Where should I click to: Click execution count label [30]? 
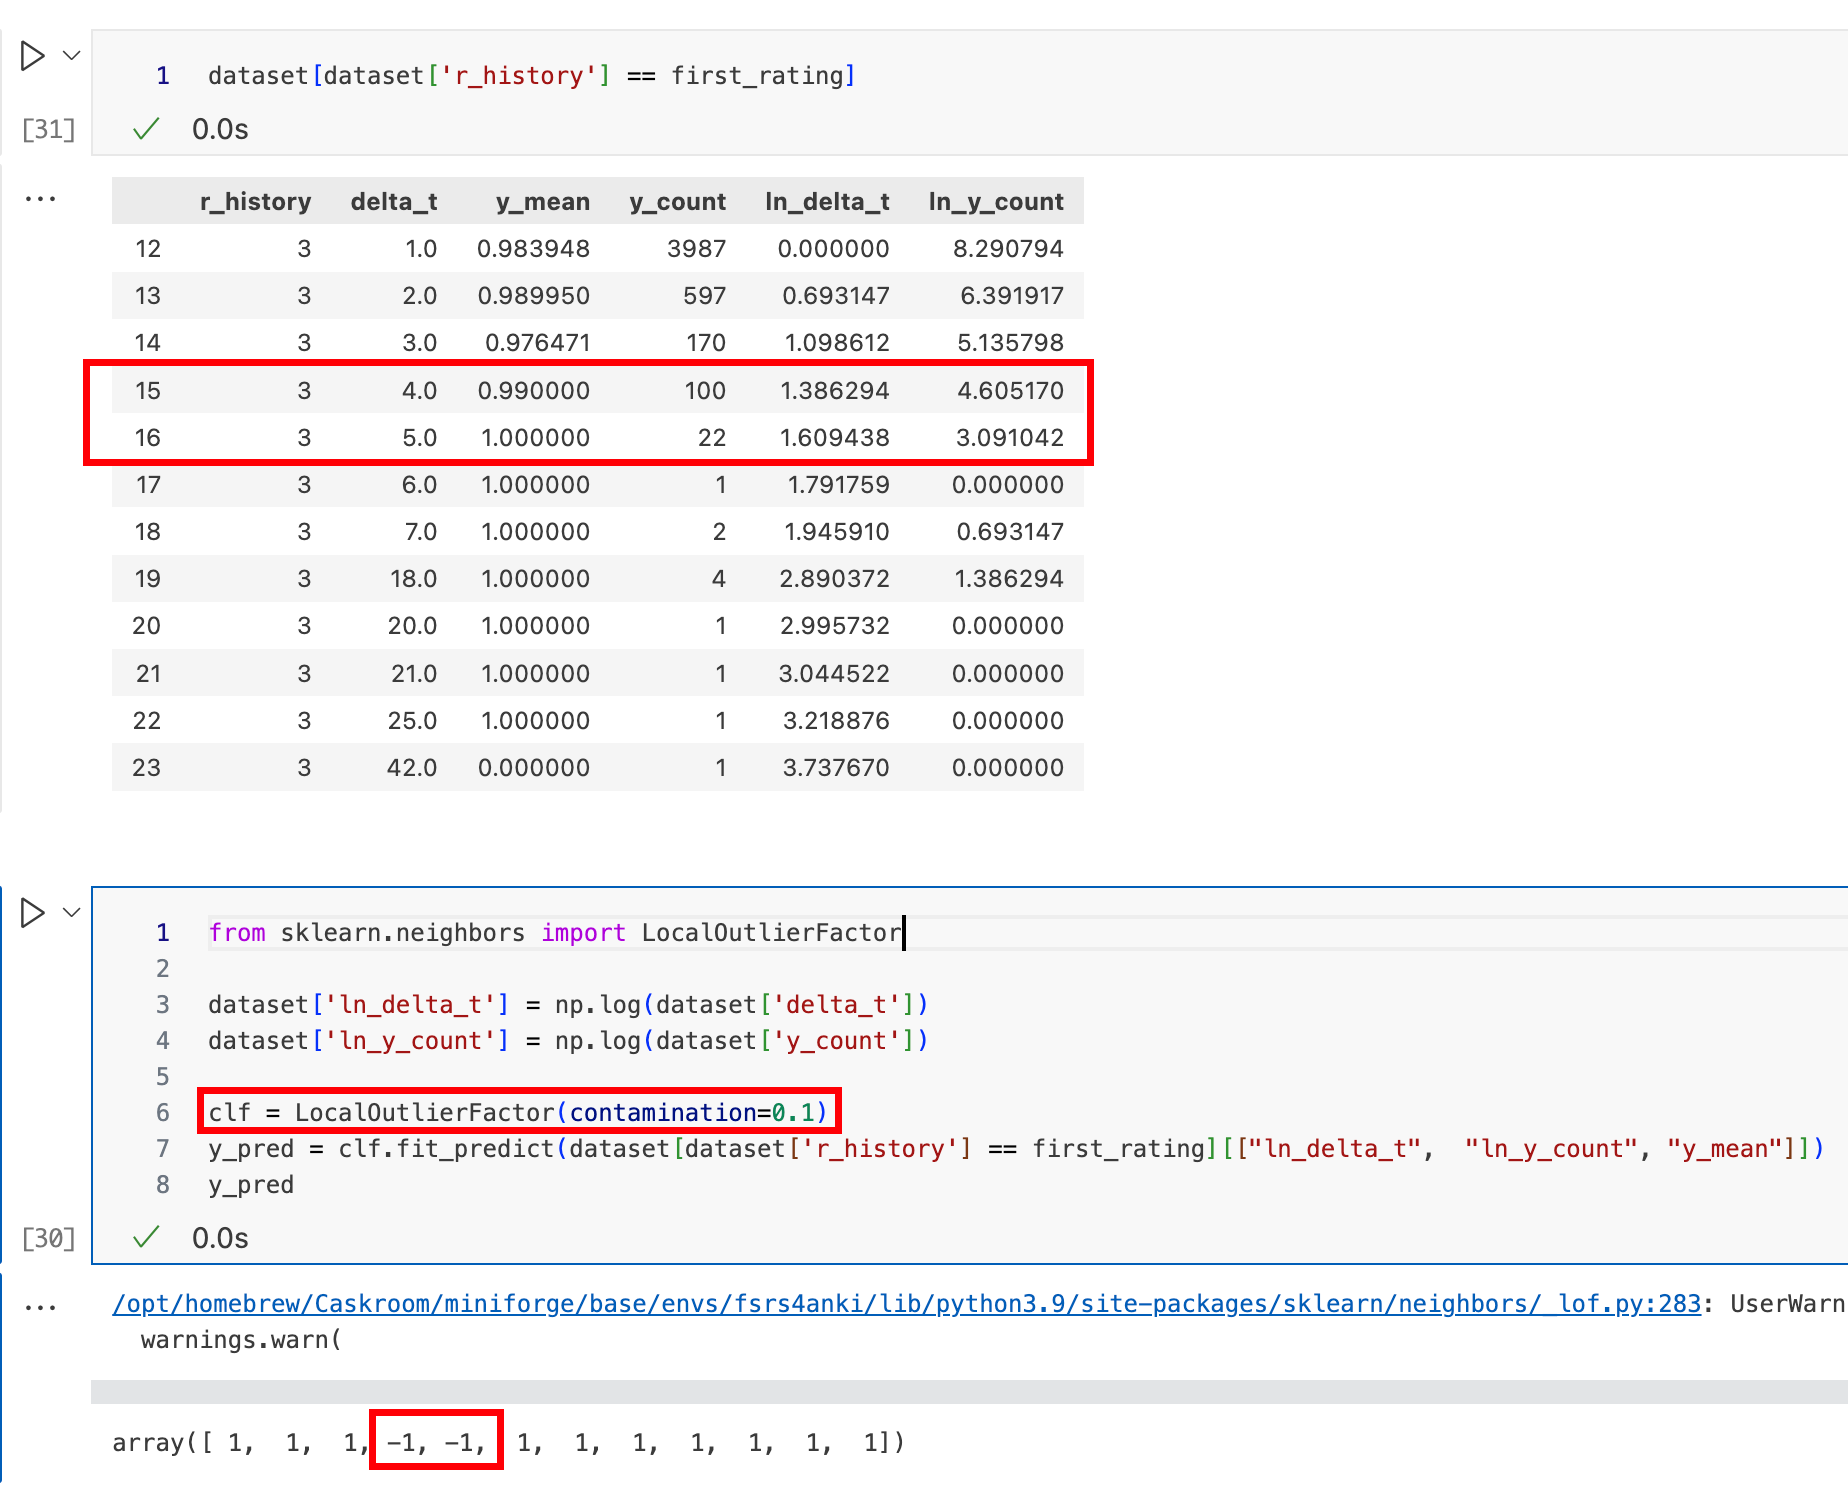pyautogui.click(x=47, y=1237)
